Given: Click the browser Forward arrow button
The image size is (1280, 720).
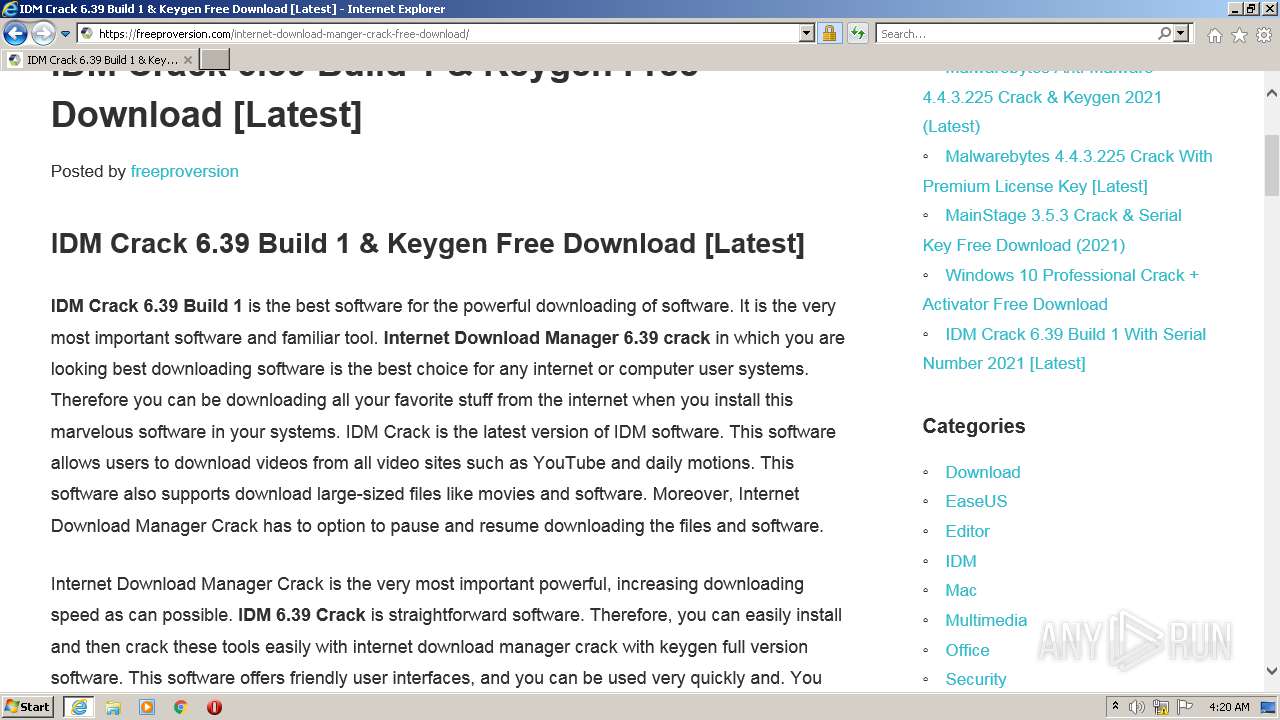Looking at the screenshot, I should coord(43,34).
